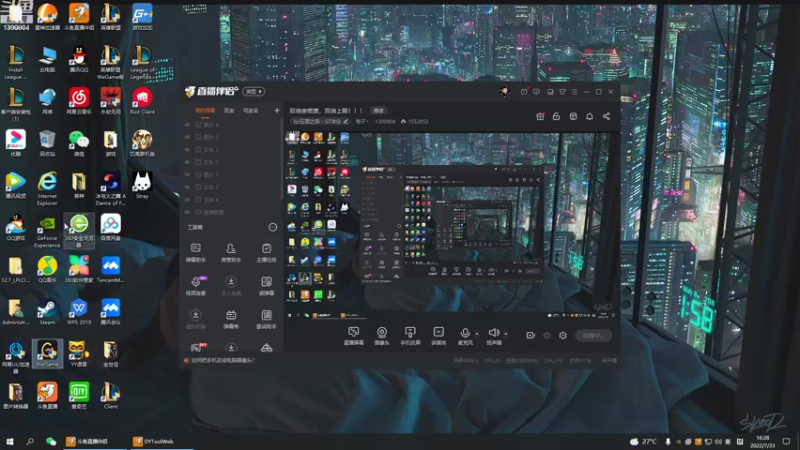Expand speaker options arrow

coord(506,334)
